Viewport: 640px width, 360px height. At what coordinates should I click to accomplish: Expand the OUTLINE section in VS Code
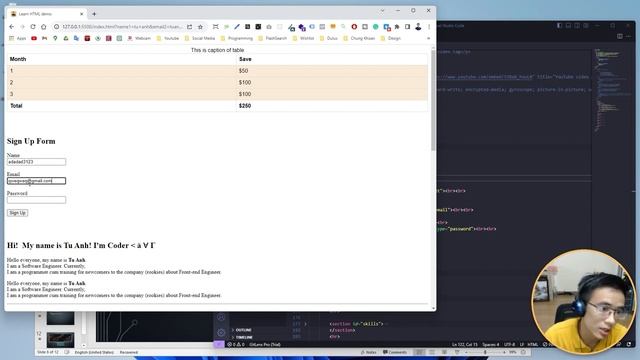click(x=243, y=330)
